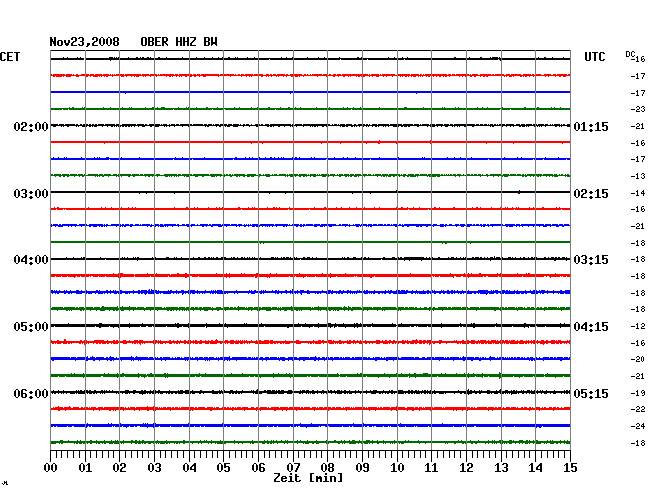The width and height of the screenshot is (650, 494).
Task: Click the date label "Nov23,2008"
Action: pos(85,42)
